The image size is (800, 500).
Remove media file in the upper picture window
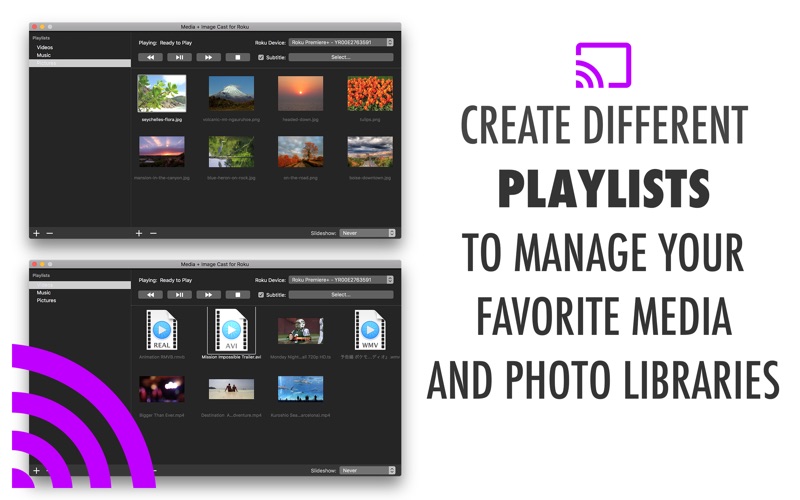[x=153, y=233]
